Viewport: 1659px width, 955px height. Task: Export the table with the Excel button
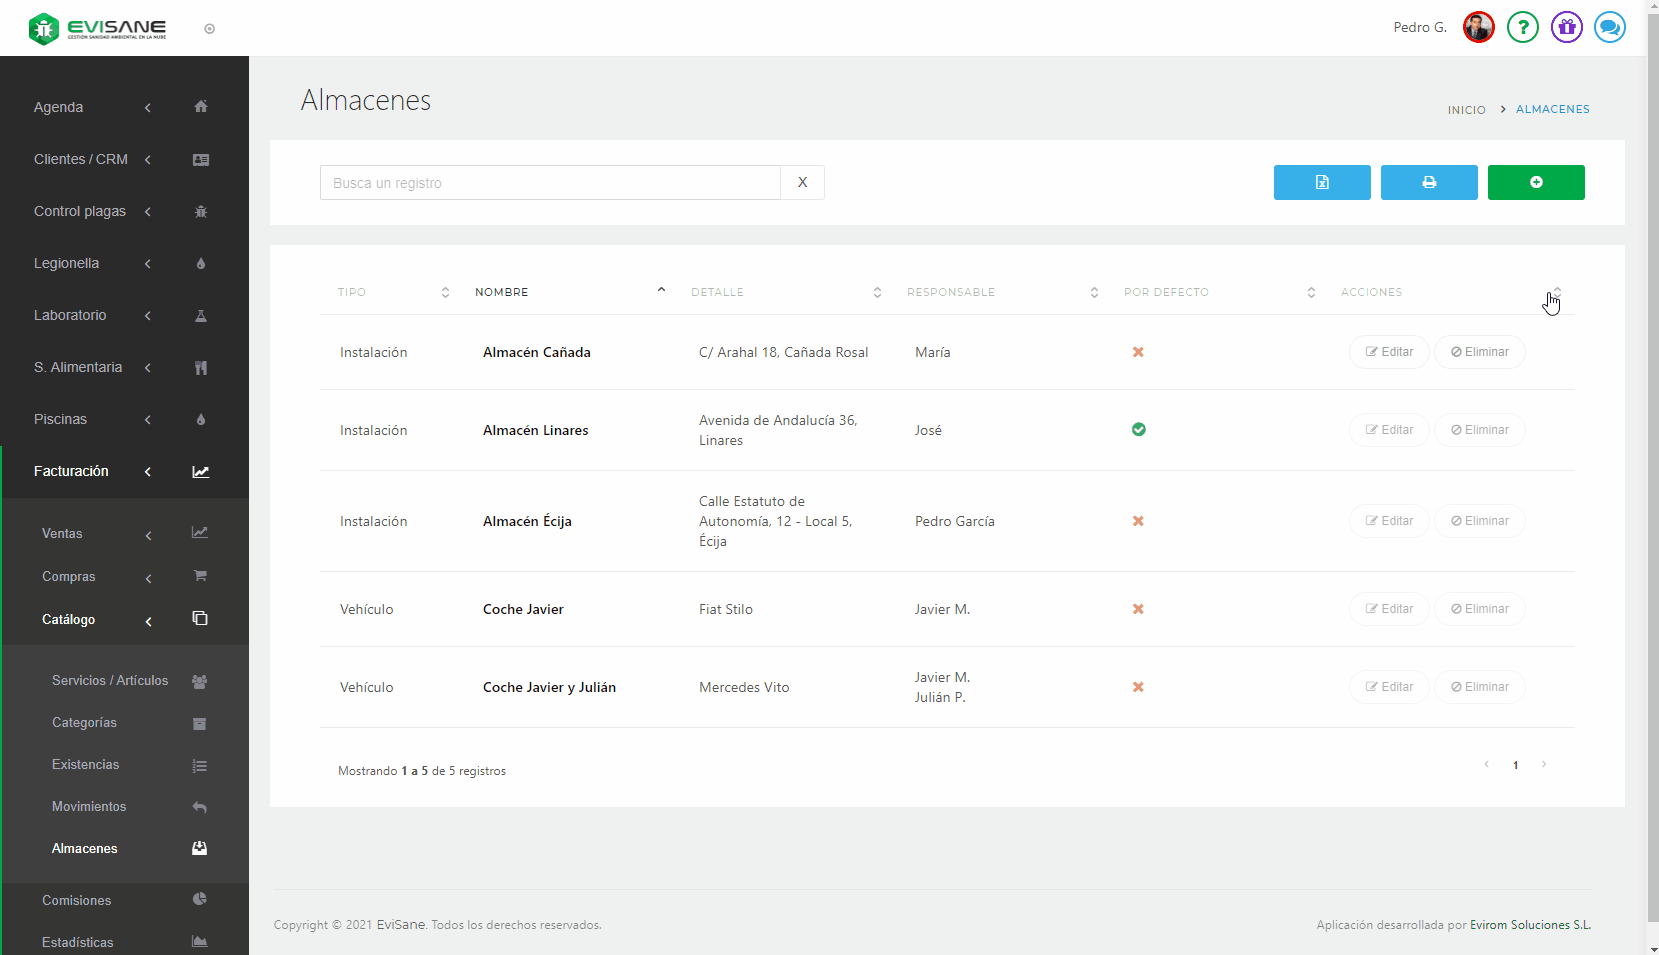pos(1321,182)
